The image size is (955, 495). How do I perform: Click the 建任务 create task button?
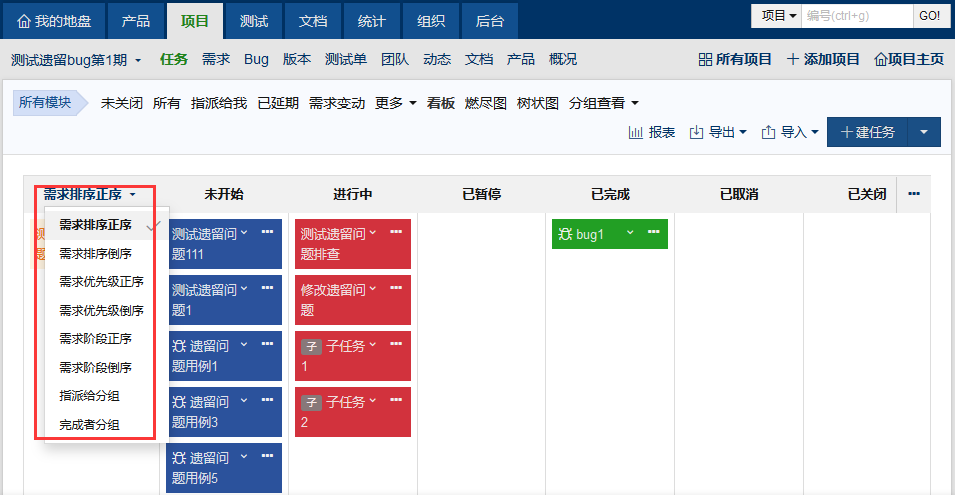tap(867, 132)
